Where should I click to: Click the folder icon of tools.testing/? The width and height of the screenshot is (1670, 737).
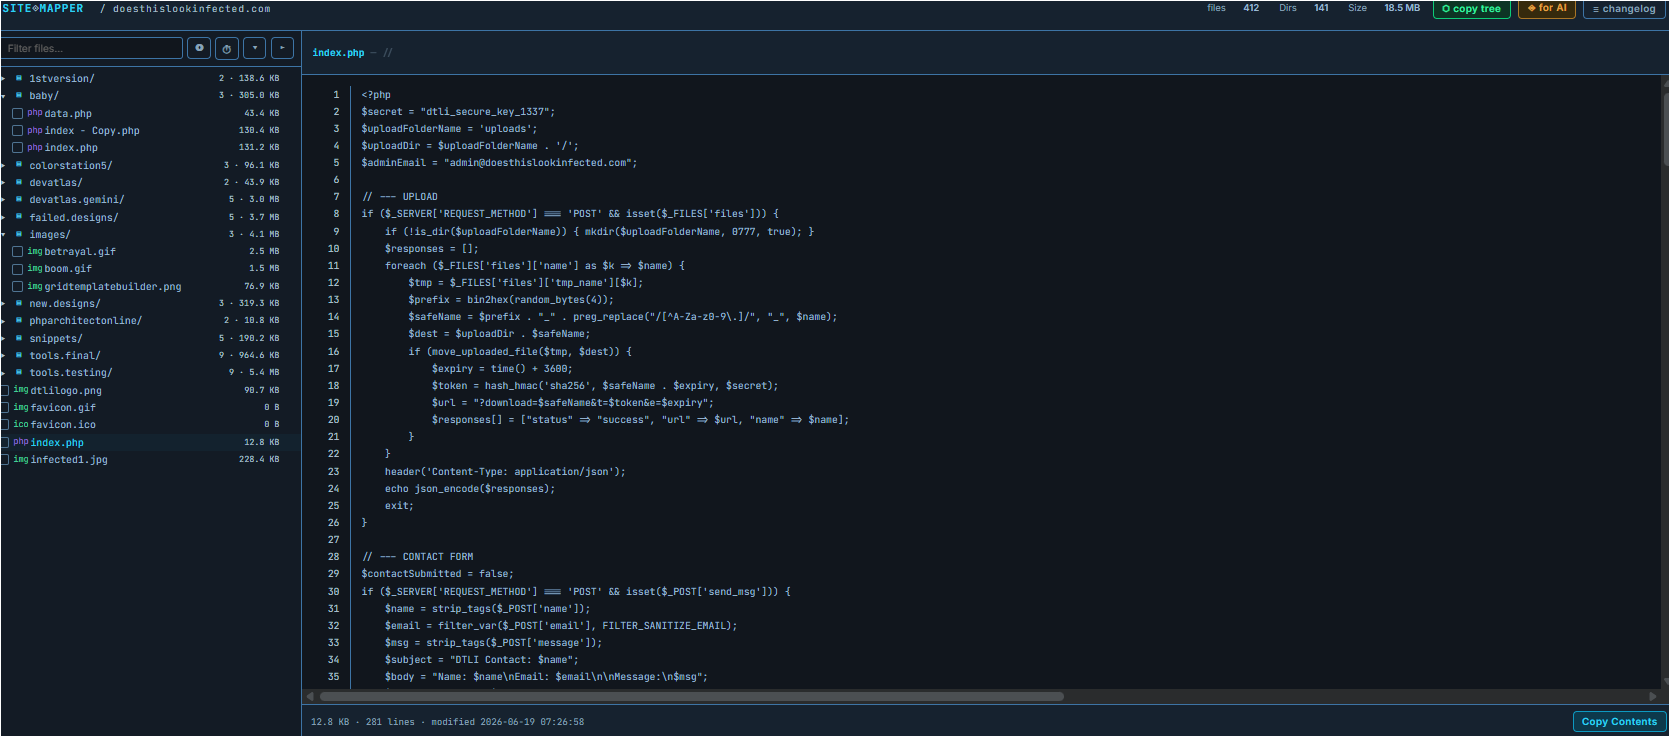19,372
